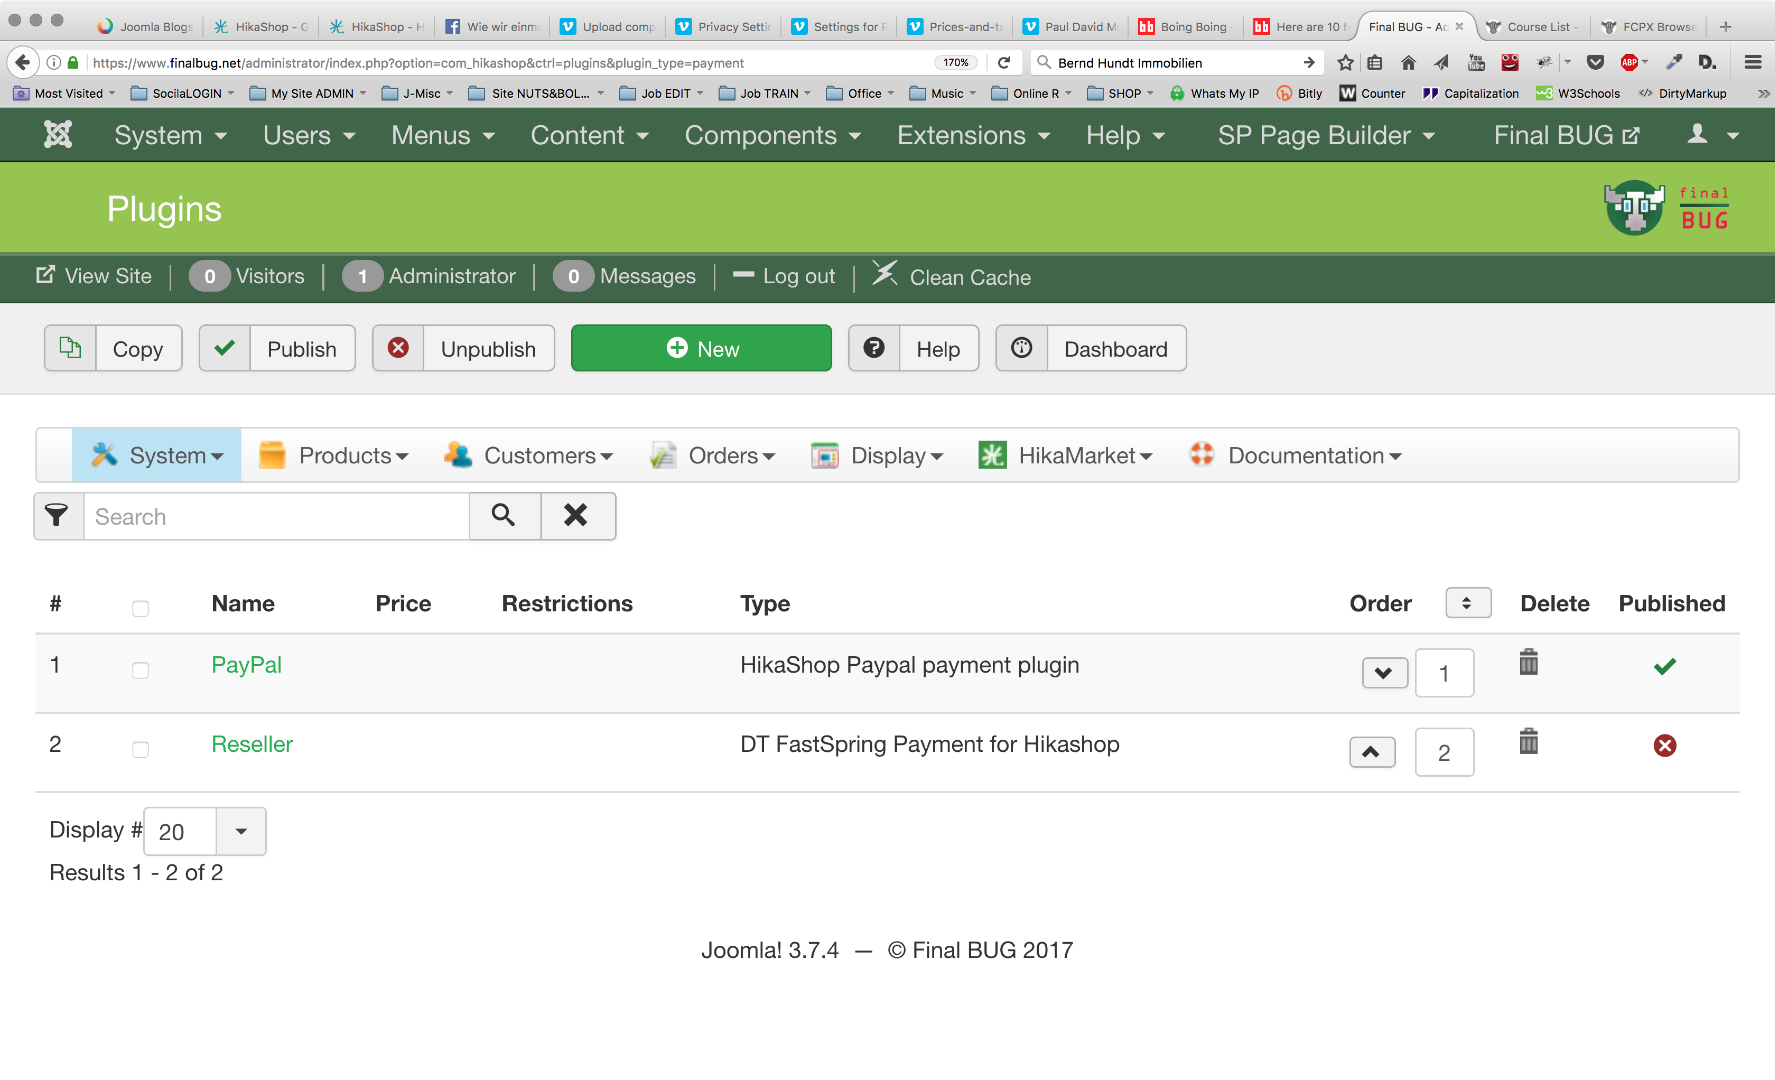The height and width of the screenshot is (1080, 1775).
Task: Expand the System top menu
Action: pyautogui.click(x=171, y=135)
